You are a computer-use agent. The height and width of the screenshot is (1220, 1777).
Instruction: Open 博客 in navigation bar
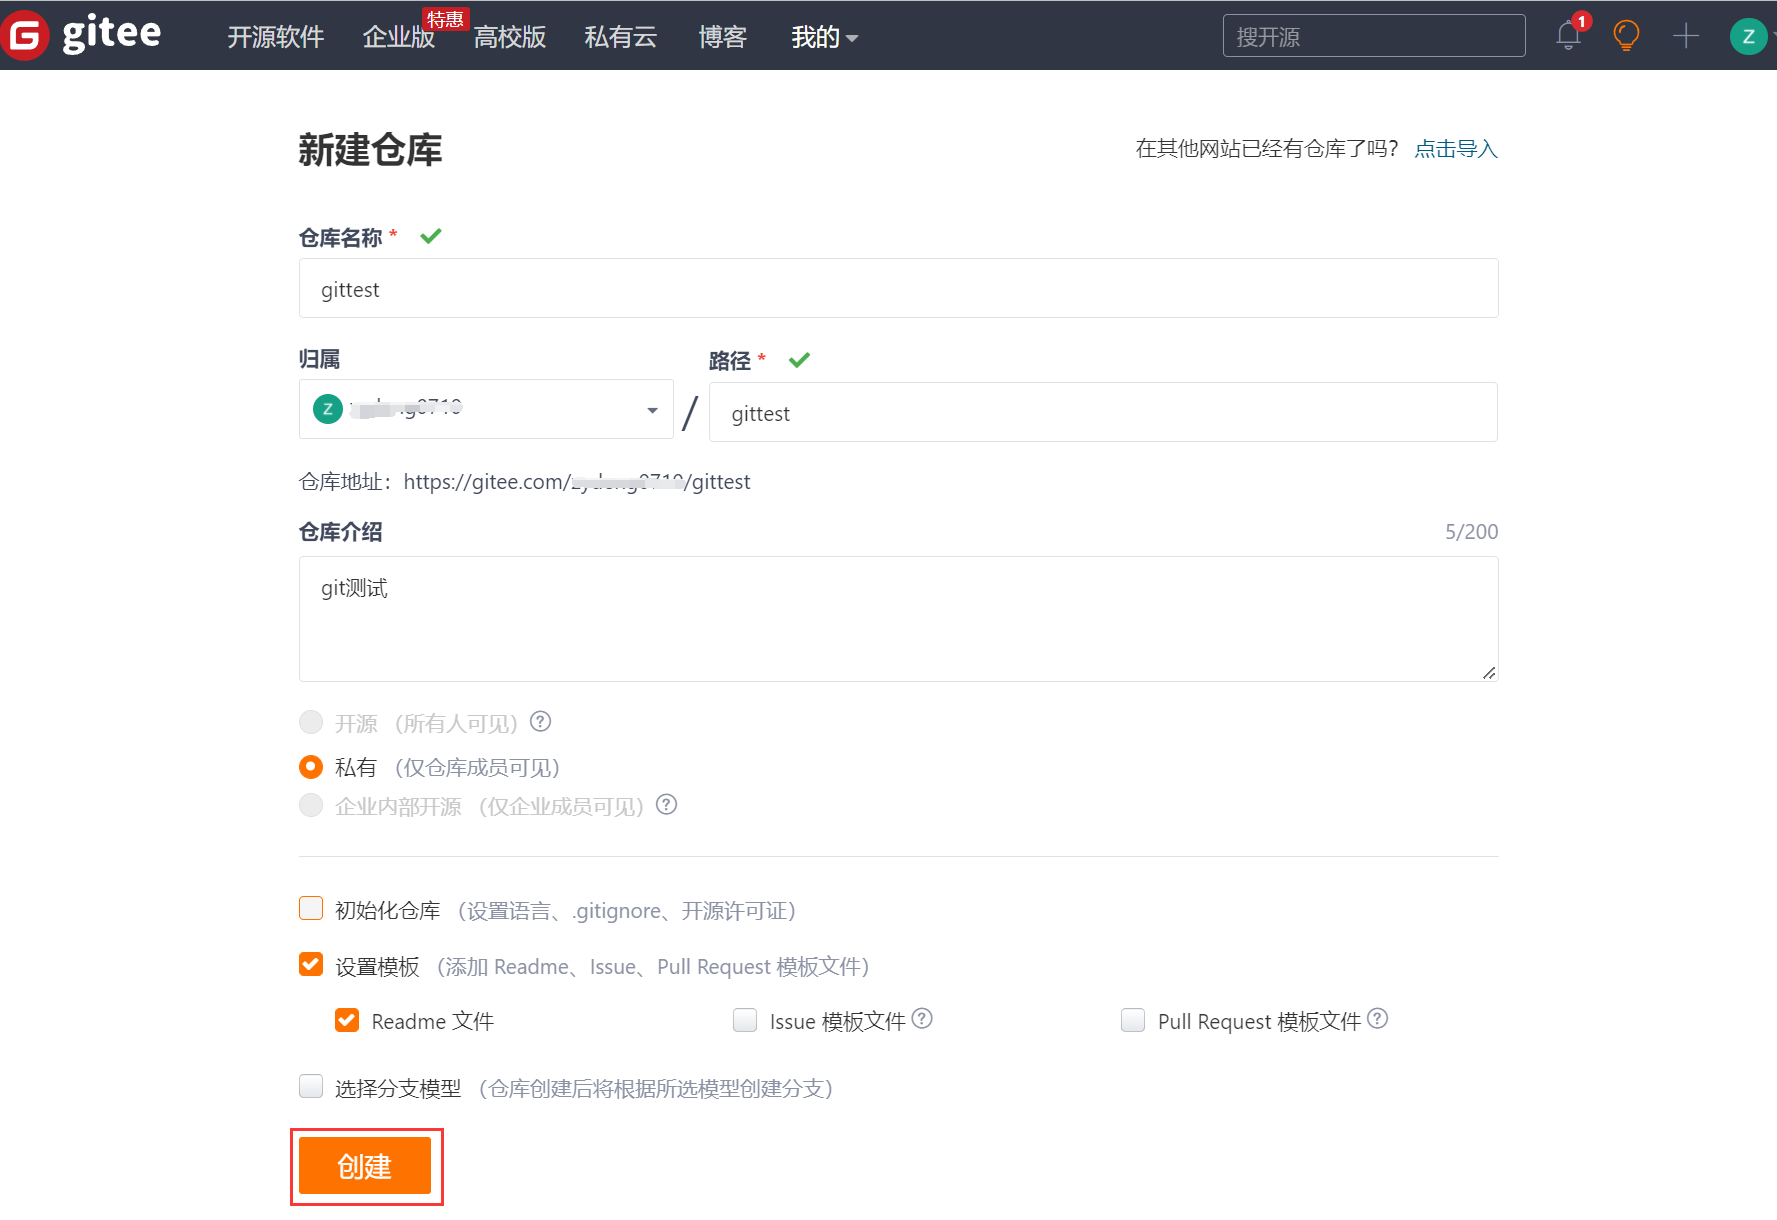(722, 37)
